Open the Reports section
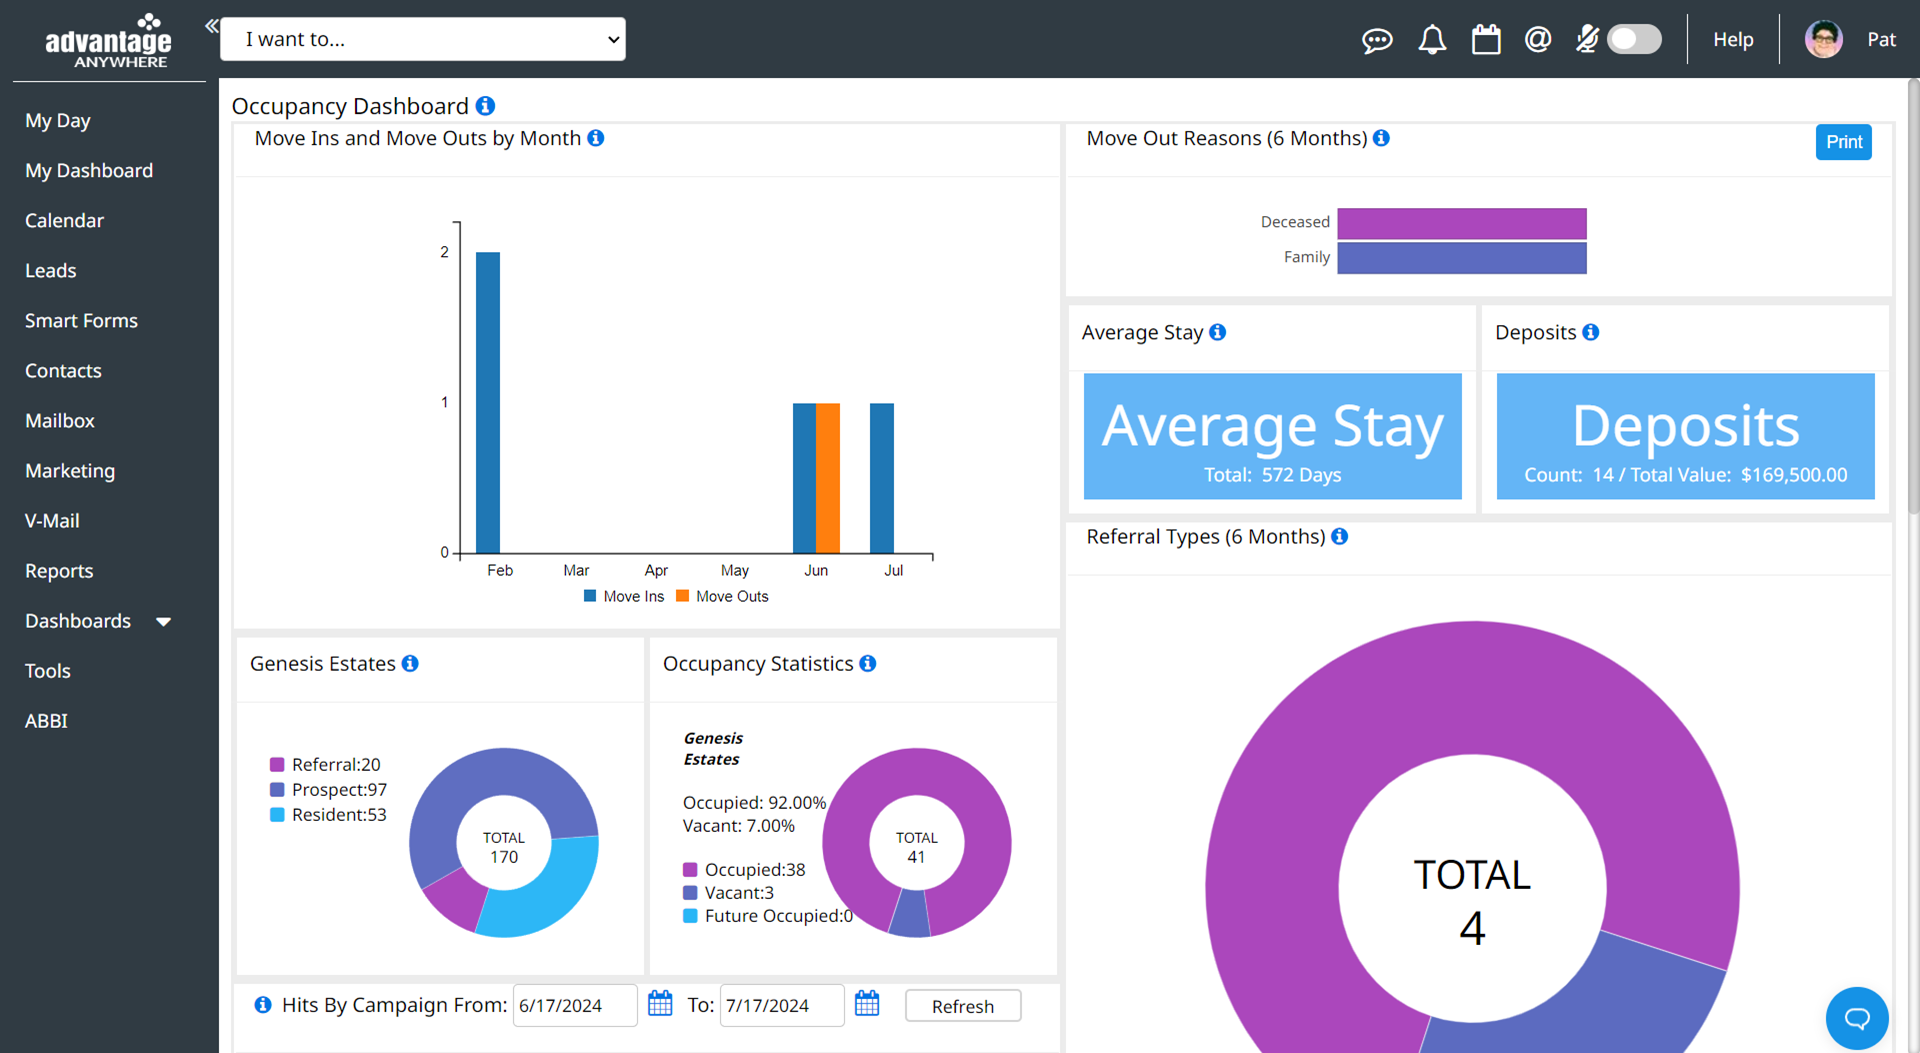Image resolution: width=1920 pixels, height=1053 pixels. (x=58, y=570)
